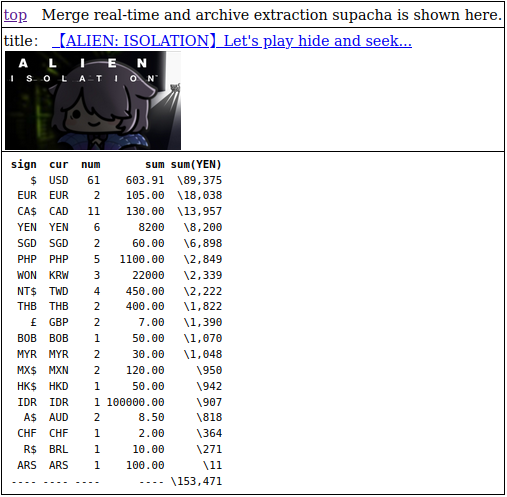Click the BRL currency code
This screenshot has width=507, height=497.
click(59, 449)
